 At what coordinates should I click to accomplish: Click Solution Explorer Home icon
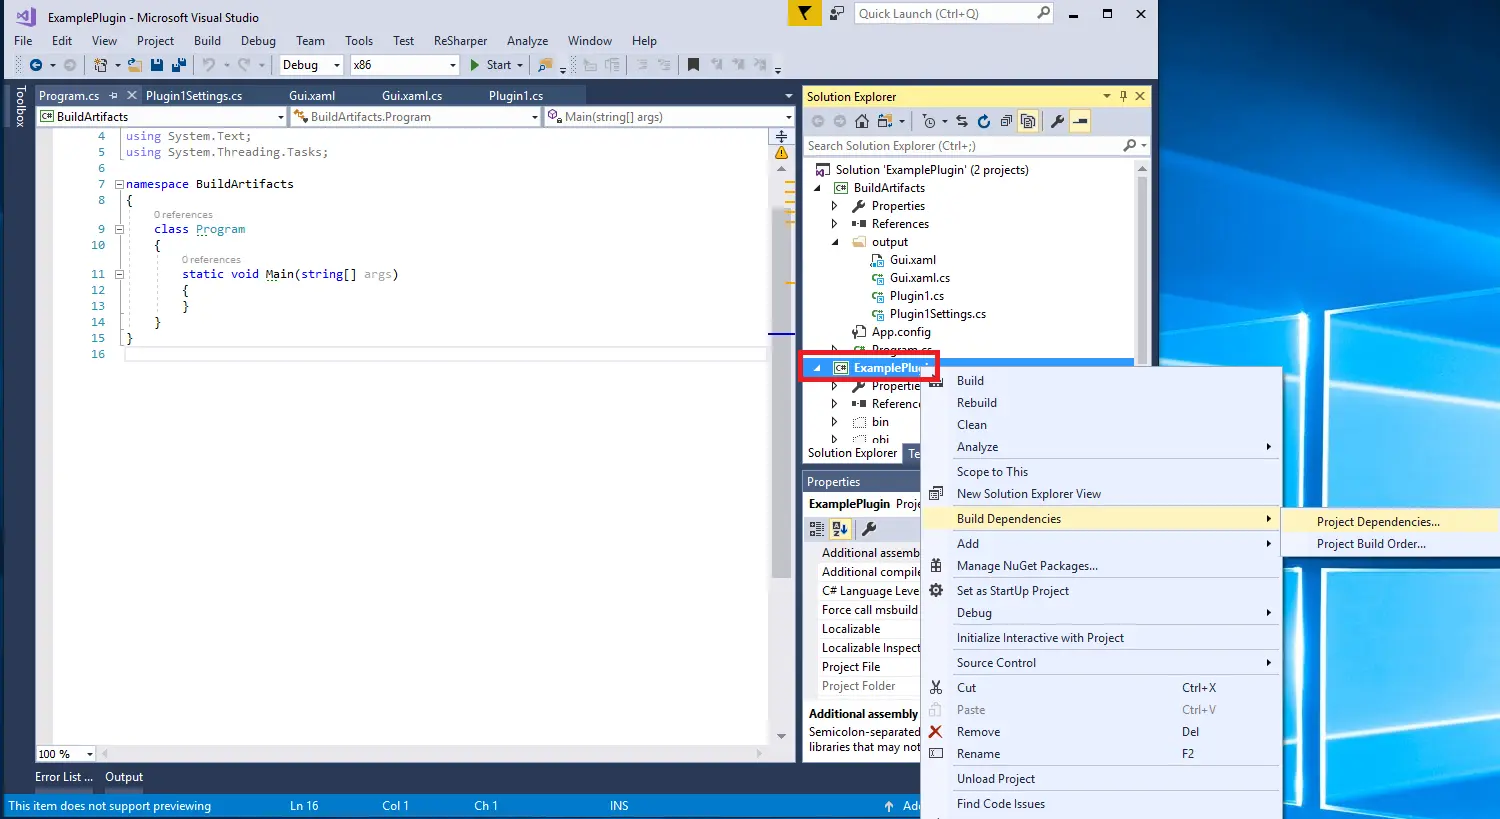[x=861, y=121]
